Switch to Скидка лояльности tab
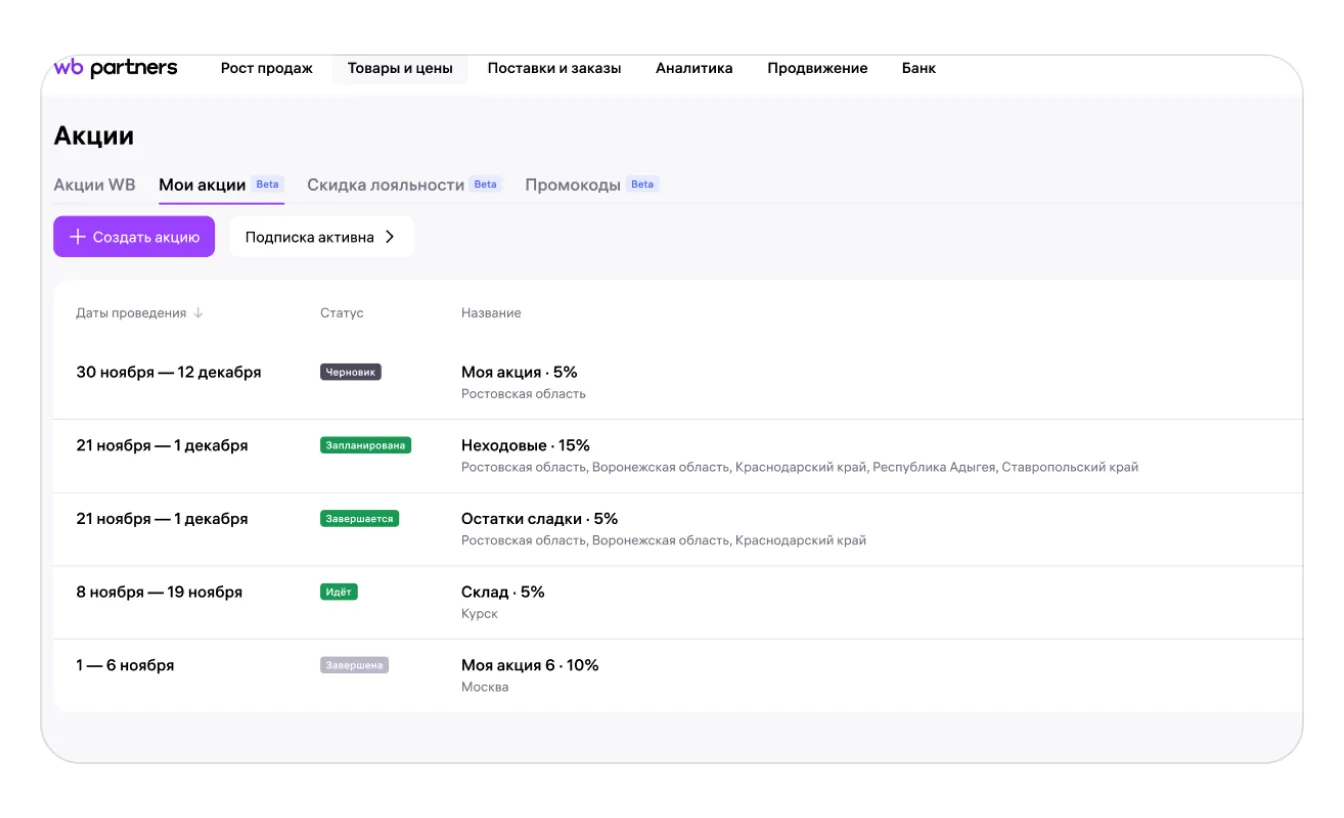Viewport: 1344px width, 818px height. point(386,185)
